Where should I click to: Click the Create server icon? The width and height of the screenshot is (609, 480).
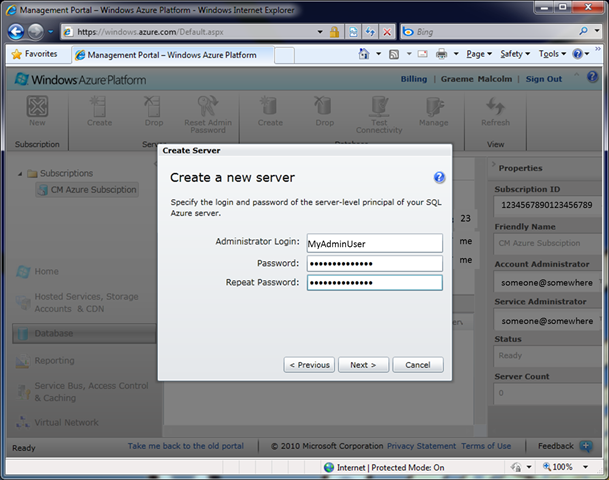coord(99,106)
